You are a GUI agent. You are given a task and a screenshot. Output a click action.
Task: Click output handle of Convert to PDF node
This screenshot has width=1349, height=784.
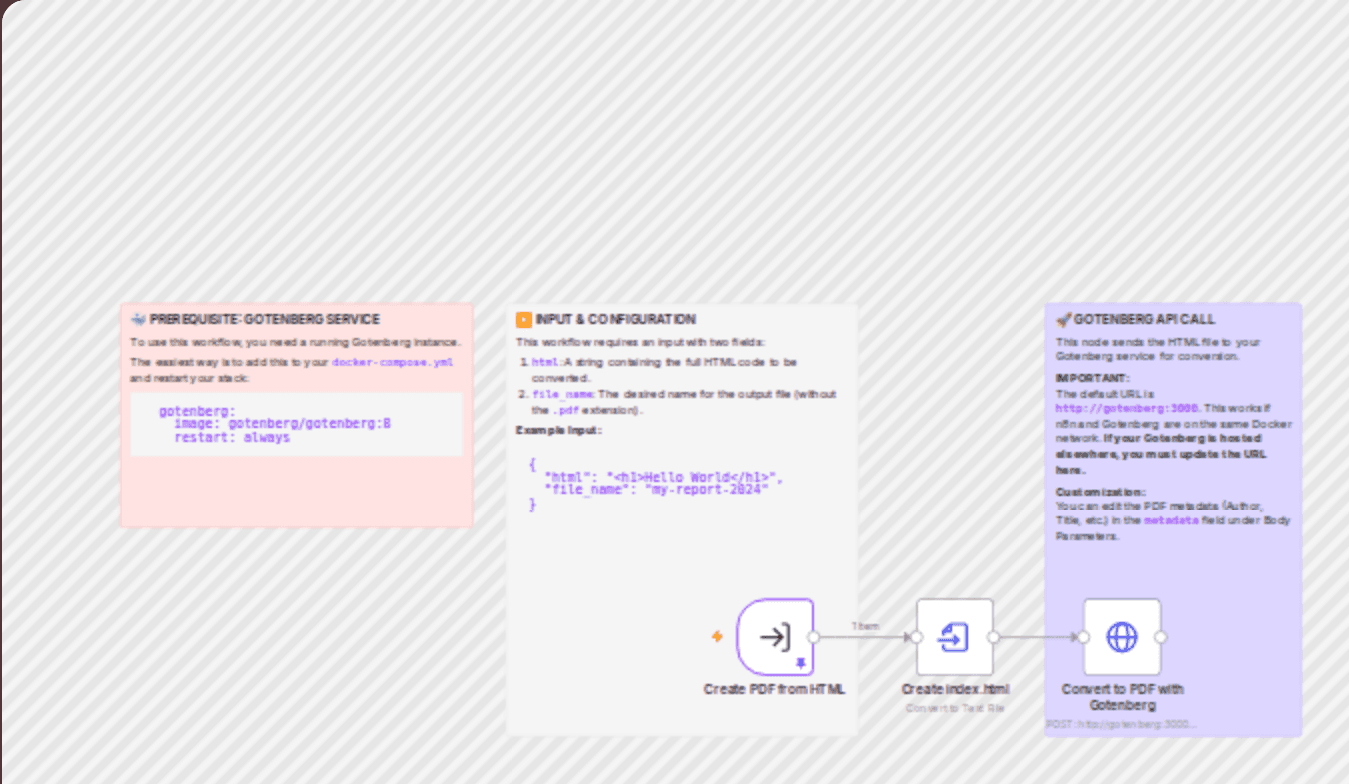(x=1161, y=637)
